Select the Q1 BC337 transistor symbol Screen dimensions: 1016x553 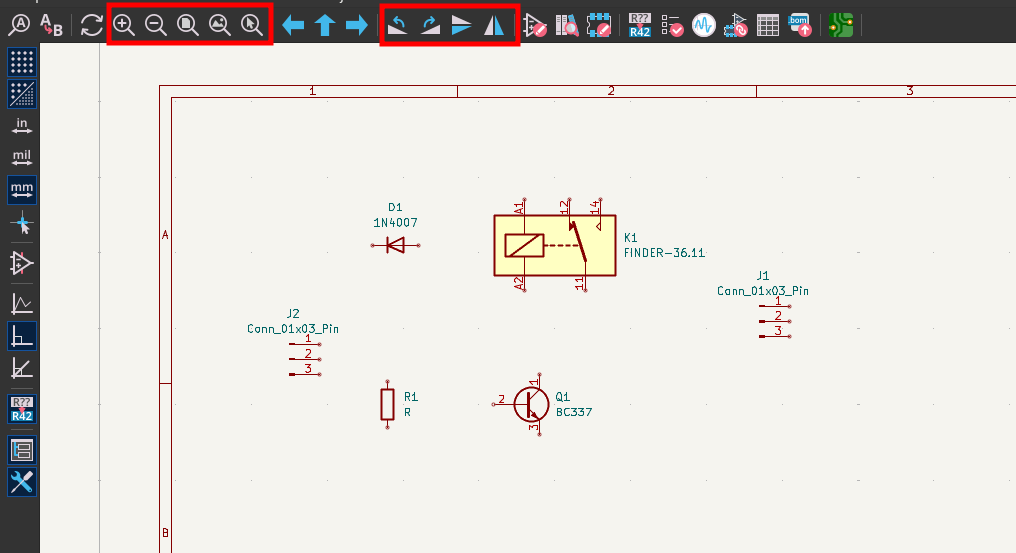529,404
